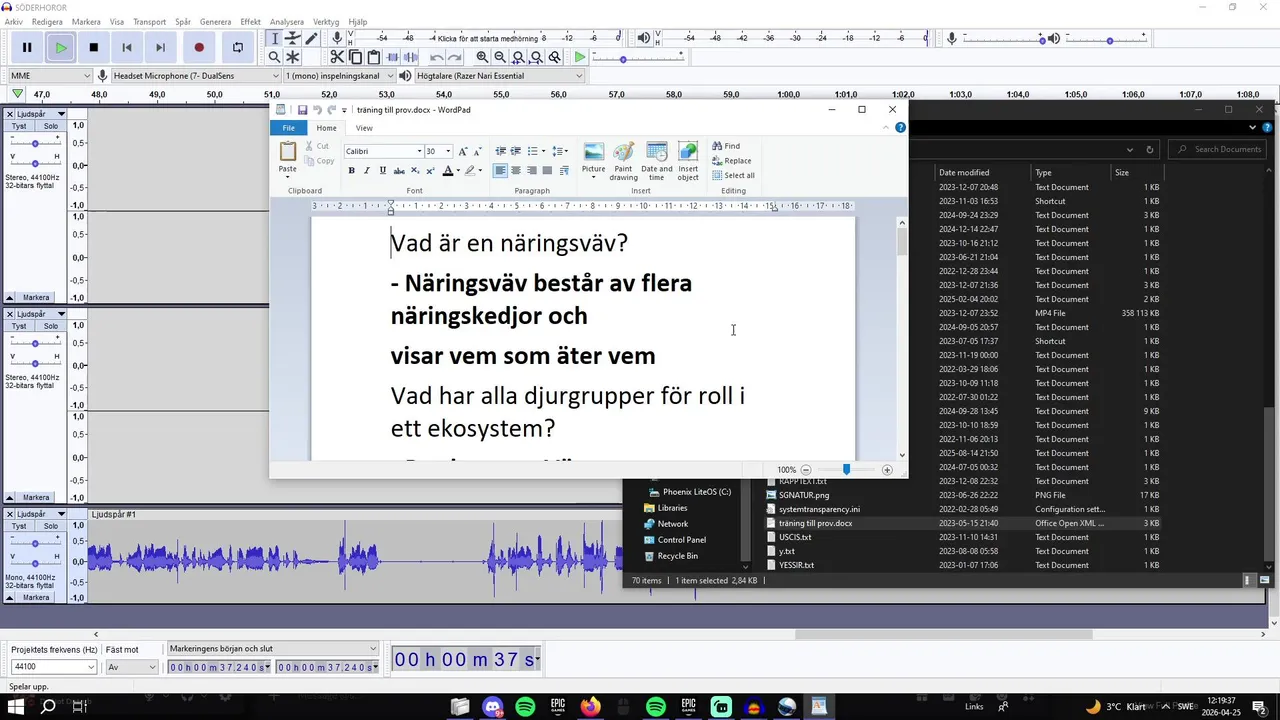Skip to start of the Audacity project
Screen dimensions: 1280x720
[127, 47]
